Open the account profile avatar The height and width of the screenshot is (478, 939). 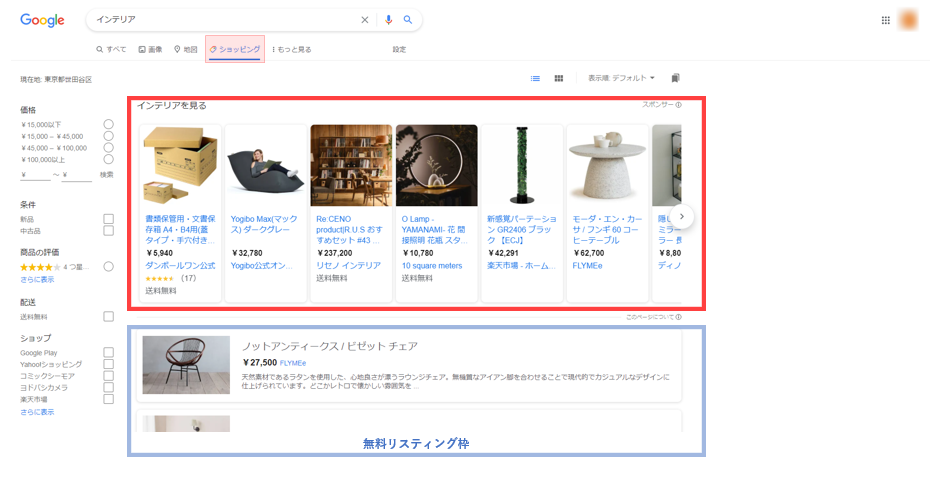pyautogui.click(x=908, y=20)
